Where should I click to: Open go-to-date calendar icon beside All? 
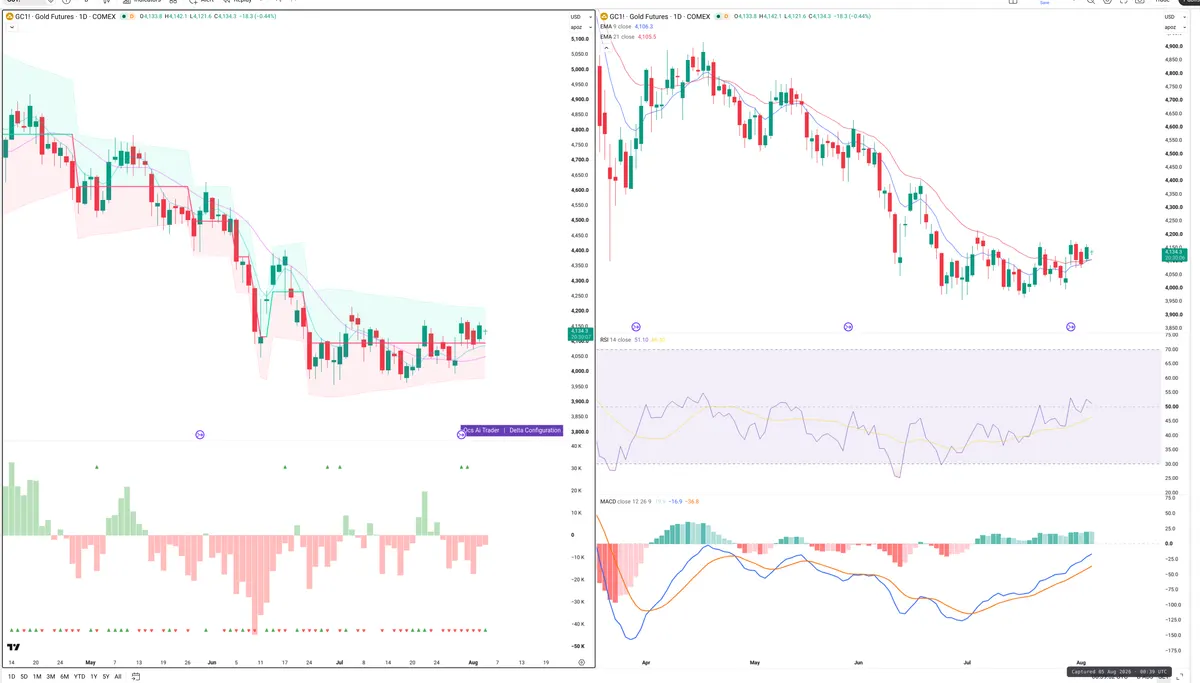click(x=134, y=677)
